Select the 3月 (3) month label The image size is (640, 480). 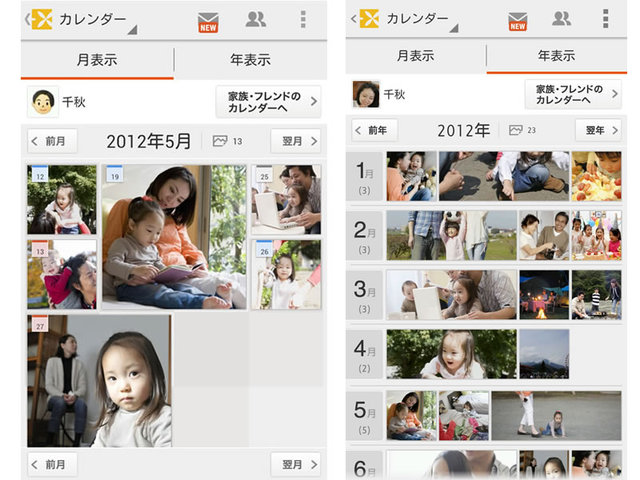pyautogui.click(x=364, y=295)
